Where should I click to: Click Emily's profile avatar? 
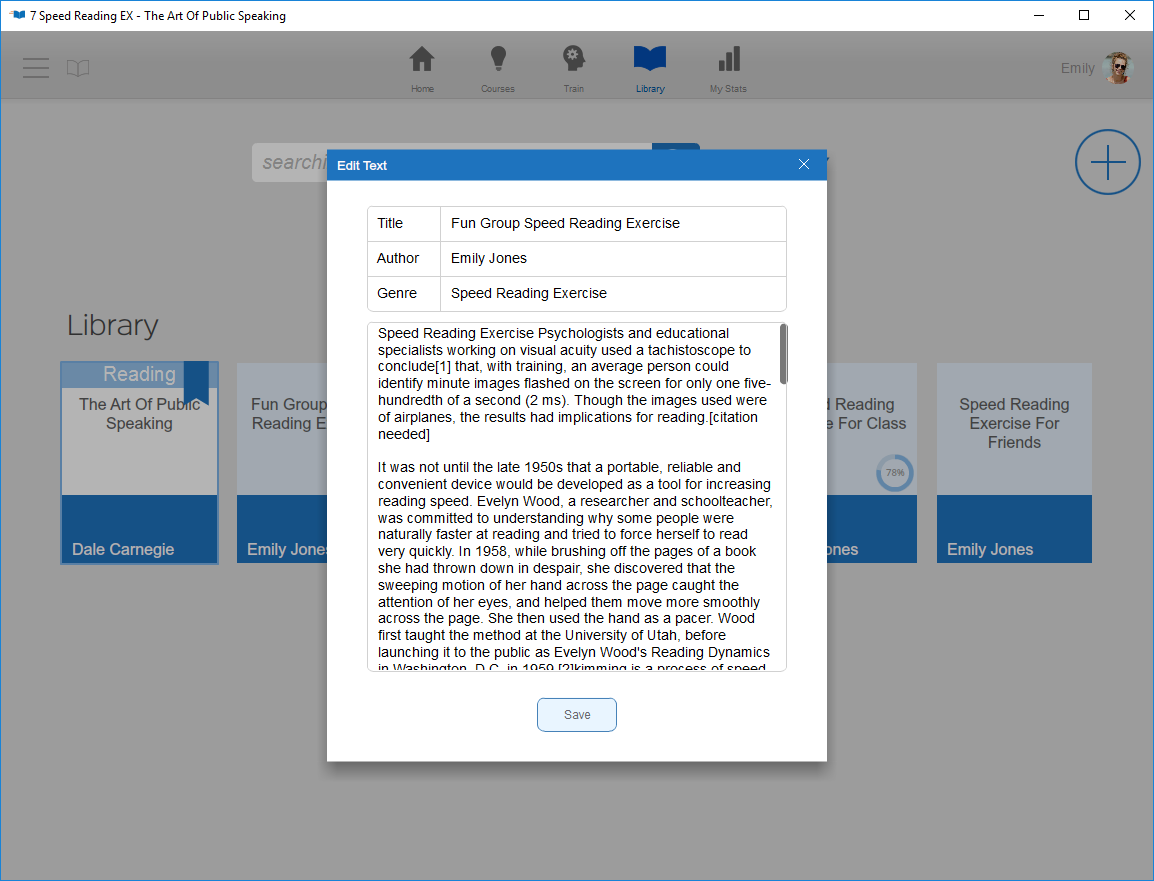pos(1117,68)
